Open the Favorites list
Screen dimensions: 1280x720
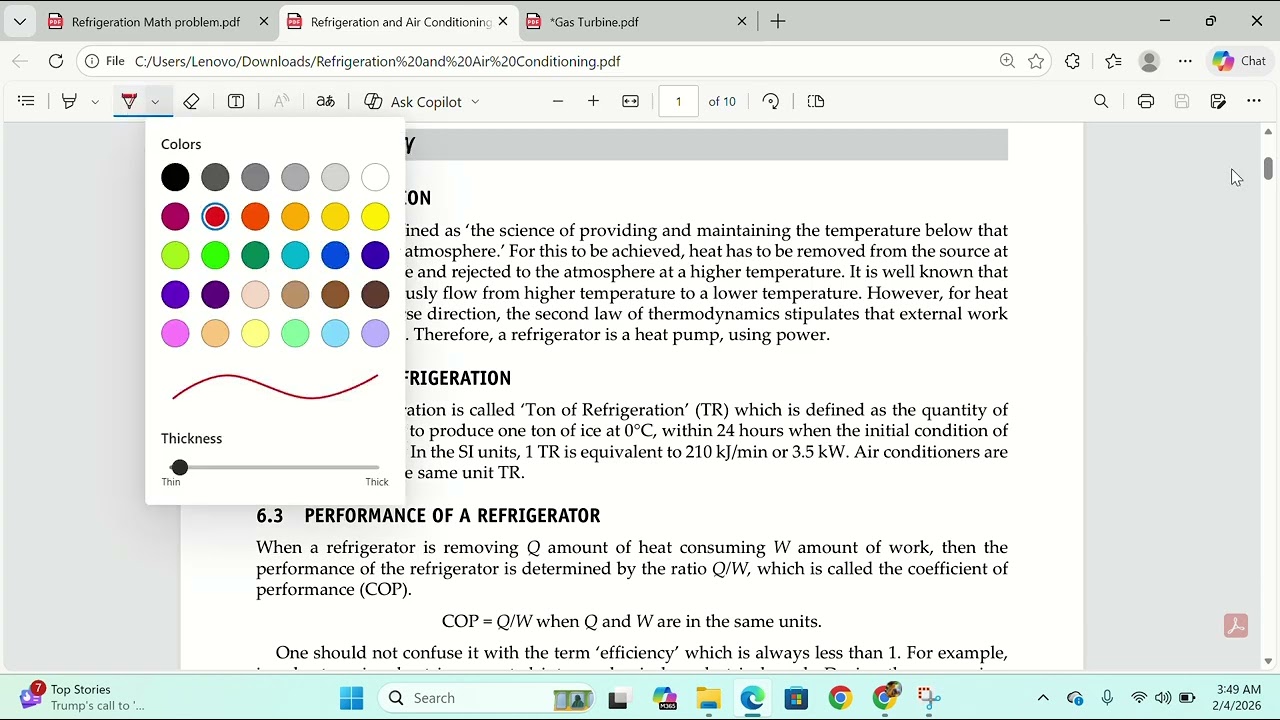[1113, 61]
